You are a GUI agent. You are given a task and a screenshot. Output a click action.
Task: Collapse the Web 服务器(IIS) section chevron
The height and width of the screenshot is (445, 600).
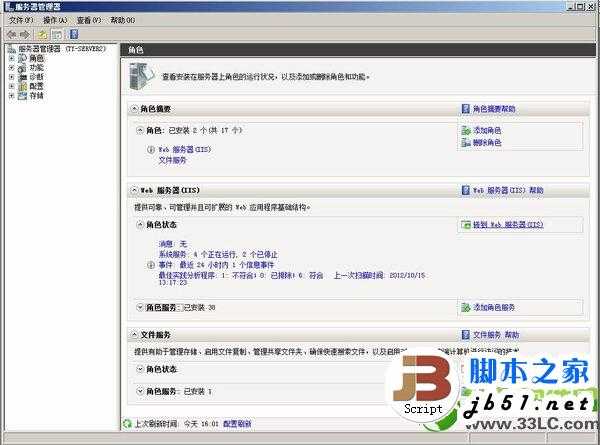pos(134,190)
